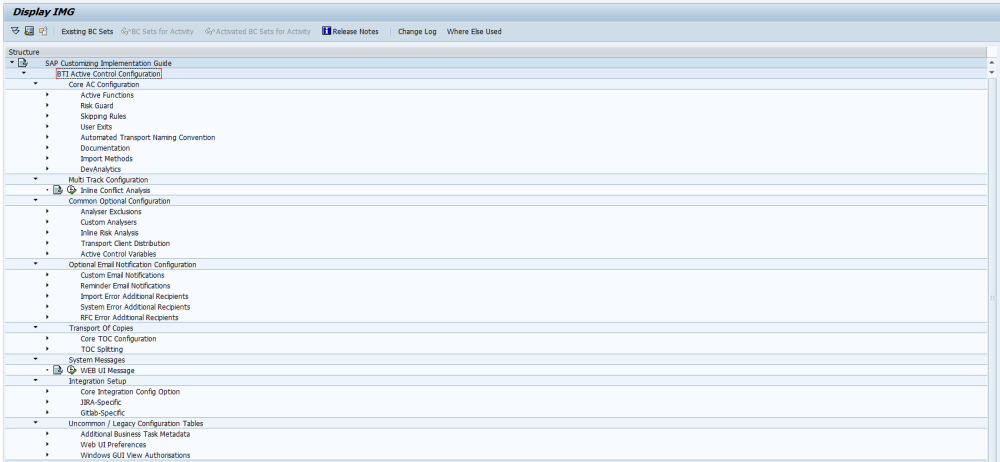Open the Release Notes button label

click(x=355, y=31)
